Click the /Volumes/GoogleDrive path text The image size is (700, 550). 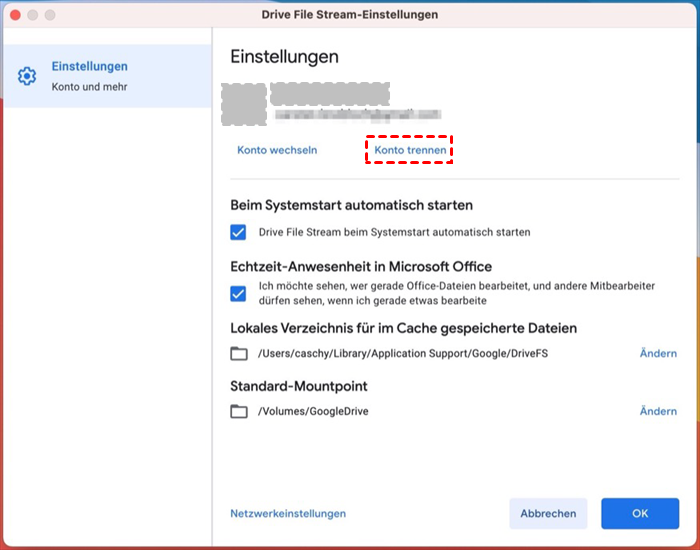pyautogui.click(x=313, y=412)
